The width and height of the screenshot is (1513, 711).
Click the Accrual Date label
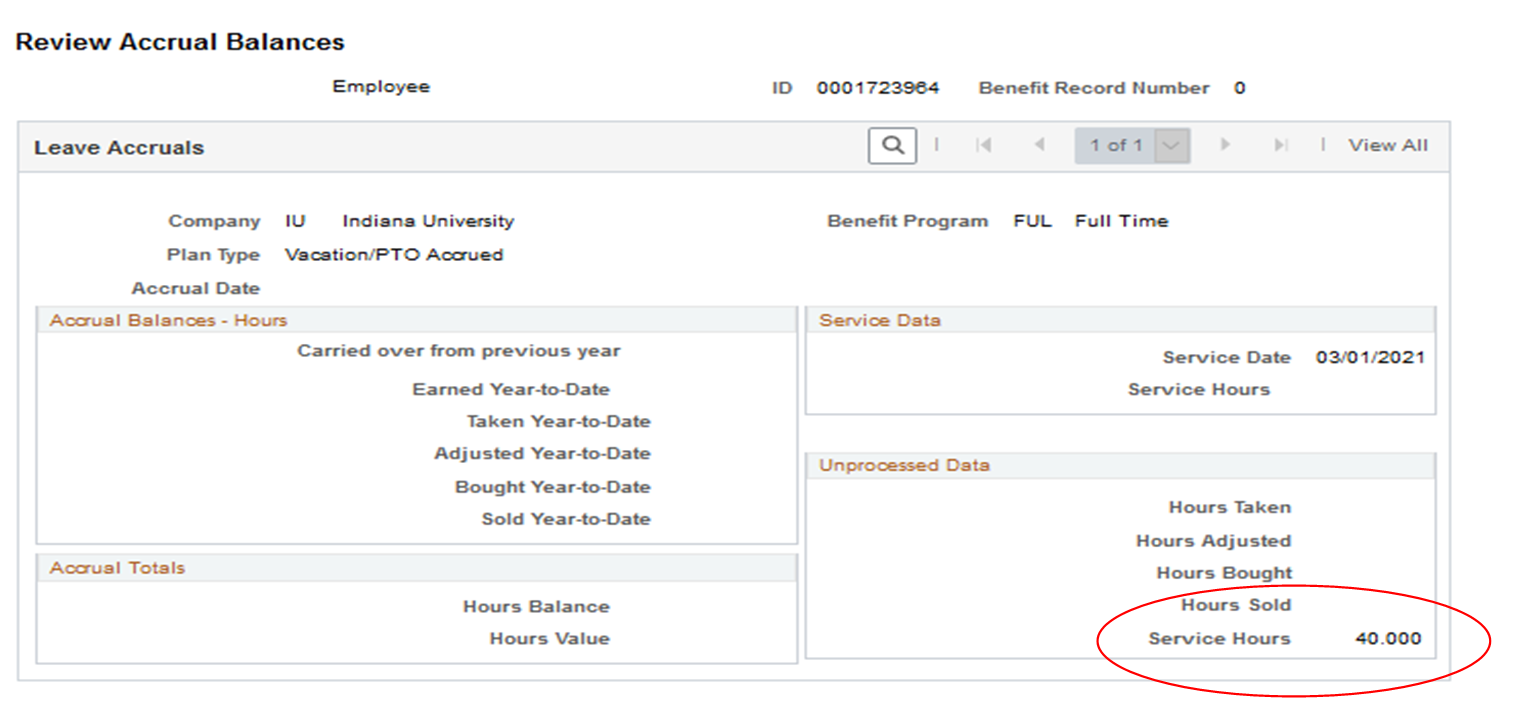pyautogui.click(x=196, y=289)
